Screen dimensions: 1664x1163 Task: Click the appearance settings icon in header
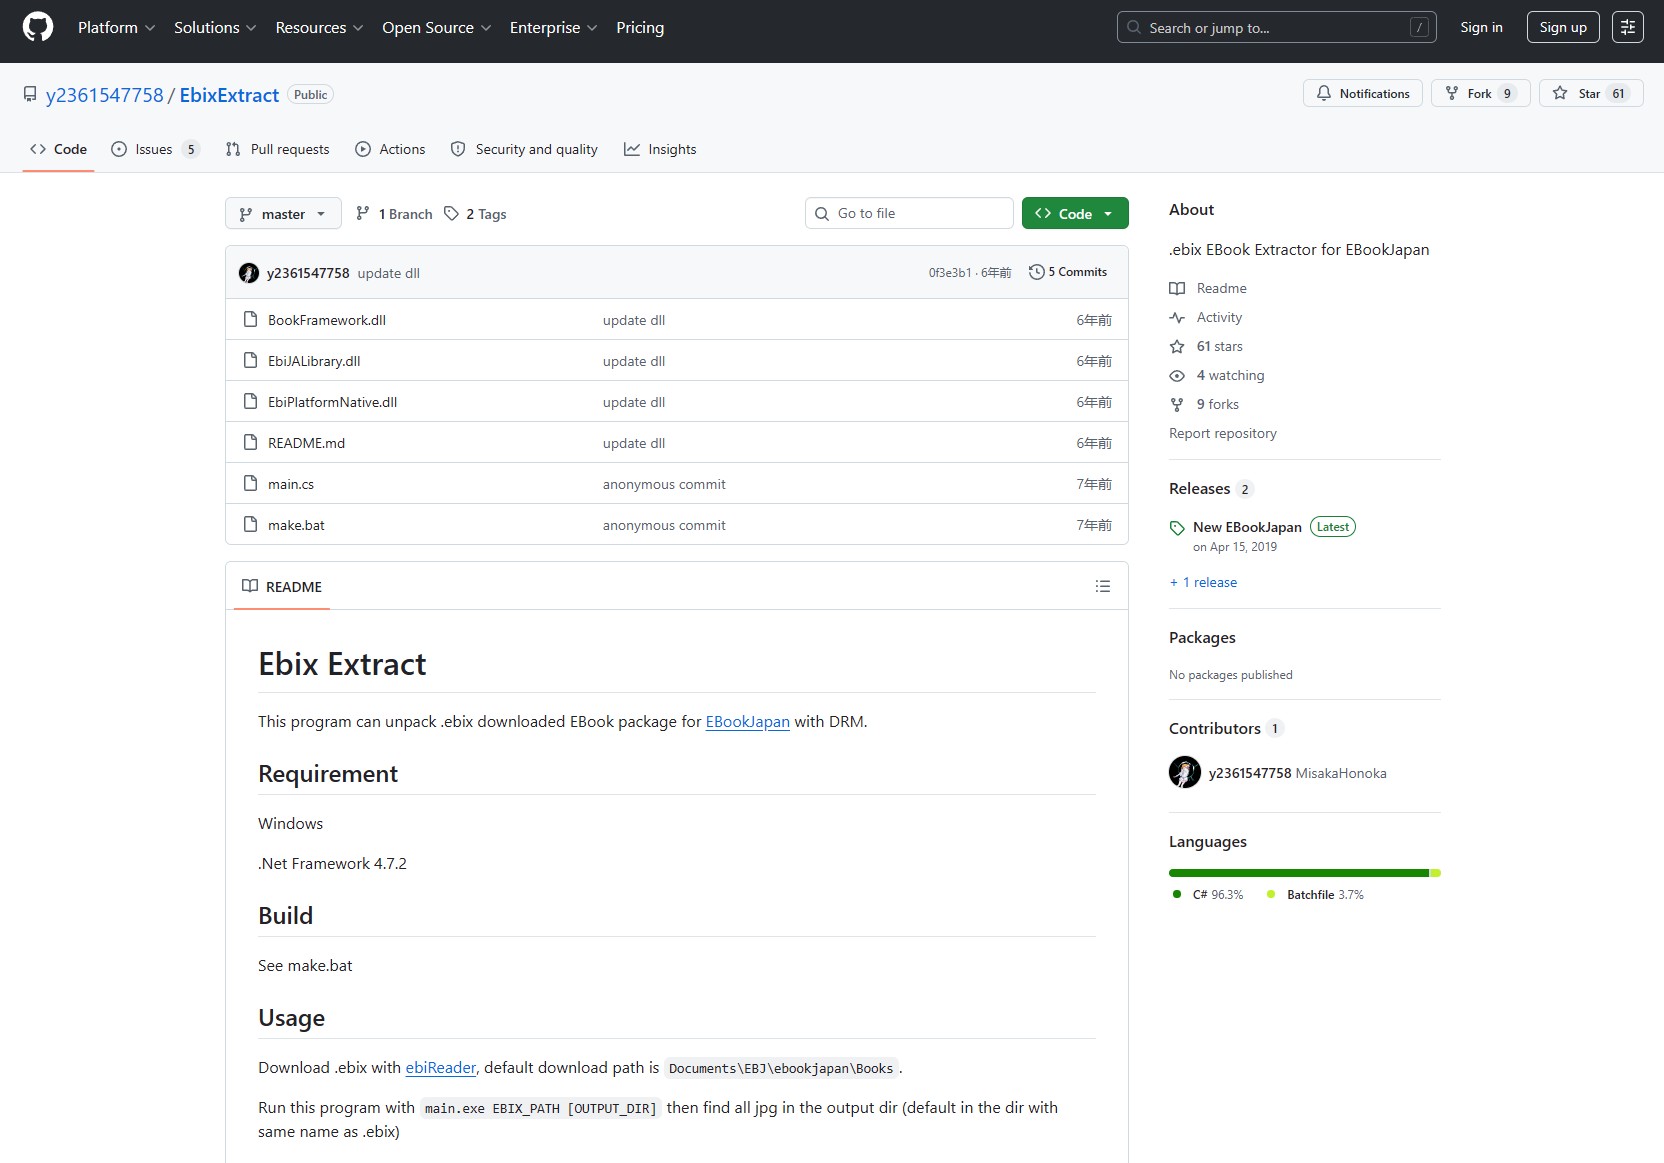[1627, 27]
